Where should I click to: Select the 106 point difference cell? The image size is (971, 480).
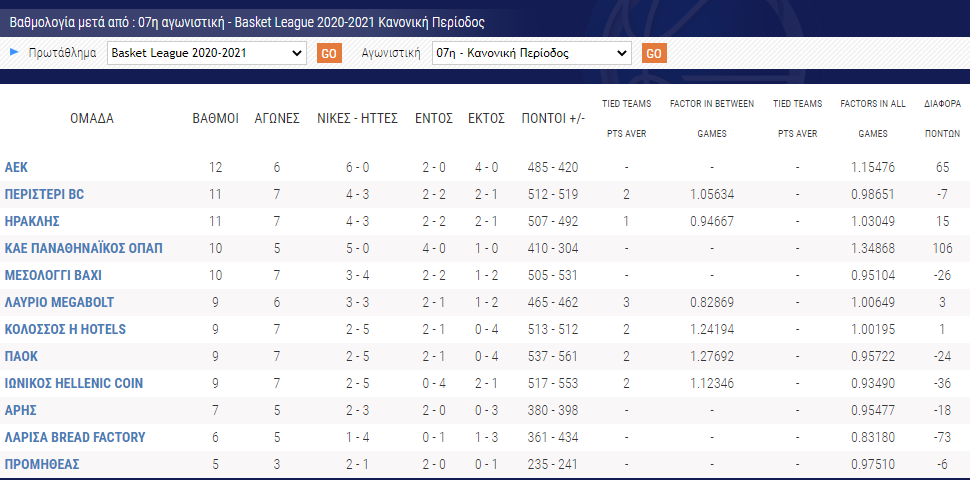coord(943,248)
